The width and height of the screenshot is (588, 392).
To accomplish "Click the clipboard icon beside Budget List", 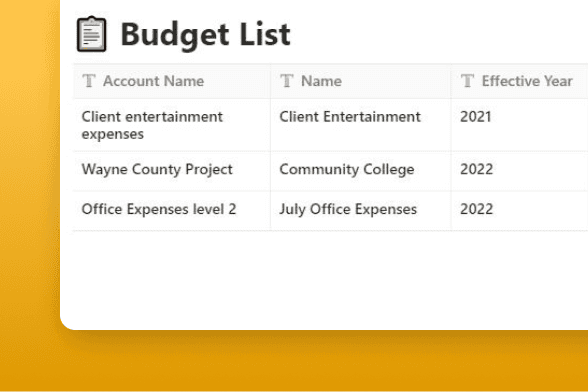I will coord(92,34).
